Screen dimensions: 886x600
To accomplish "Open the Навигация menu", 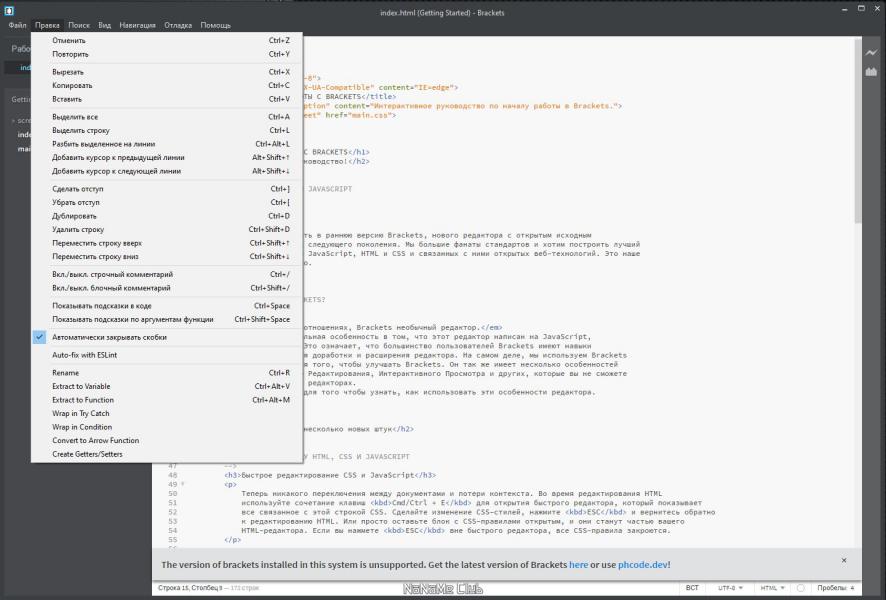I will pyautogui.click(x=137, y=25).
